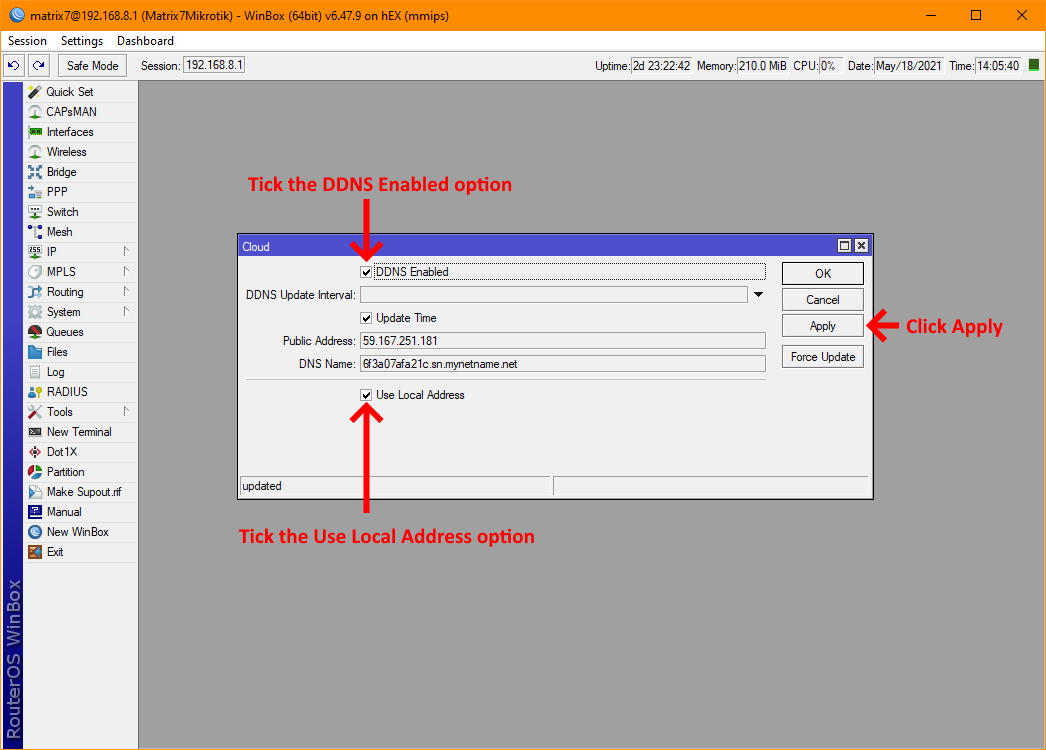Click the 'updated' status text
1046x750 pixels.
262,486
